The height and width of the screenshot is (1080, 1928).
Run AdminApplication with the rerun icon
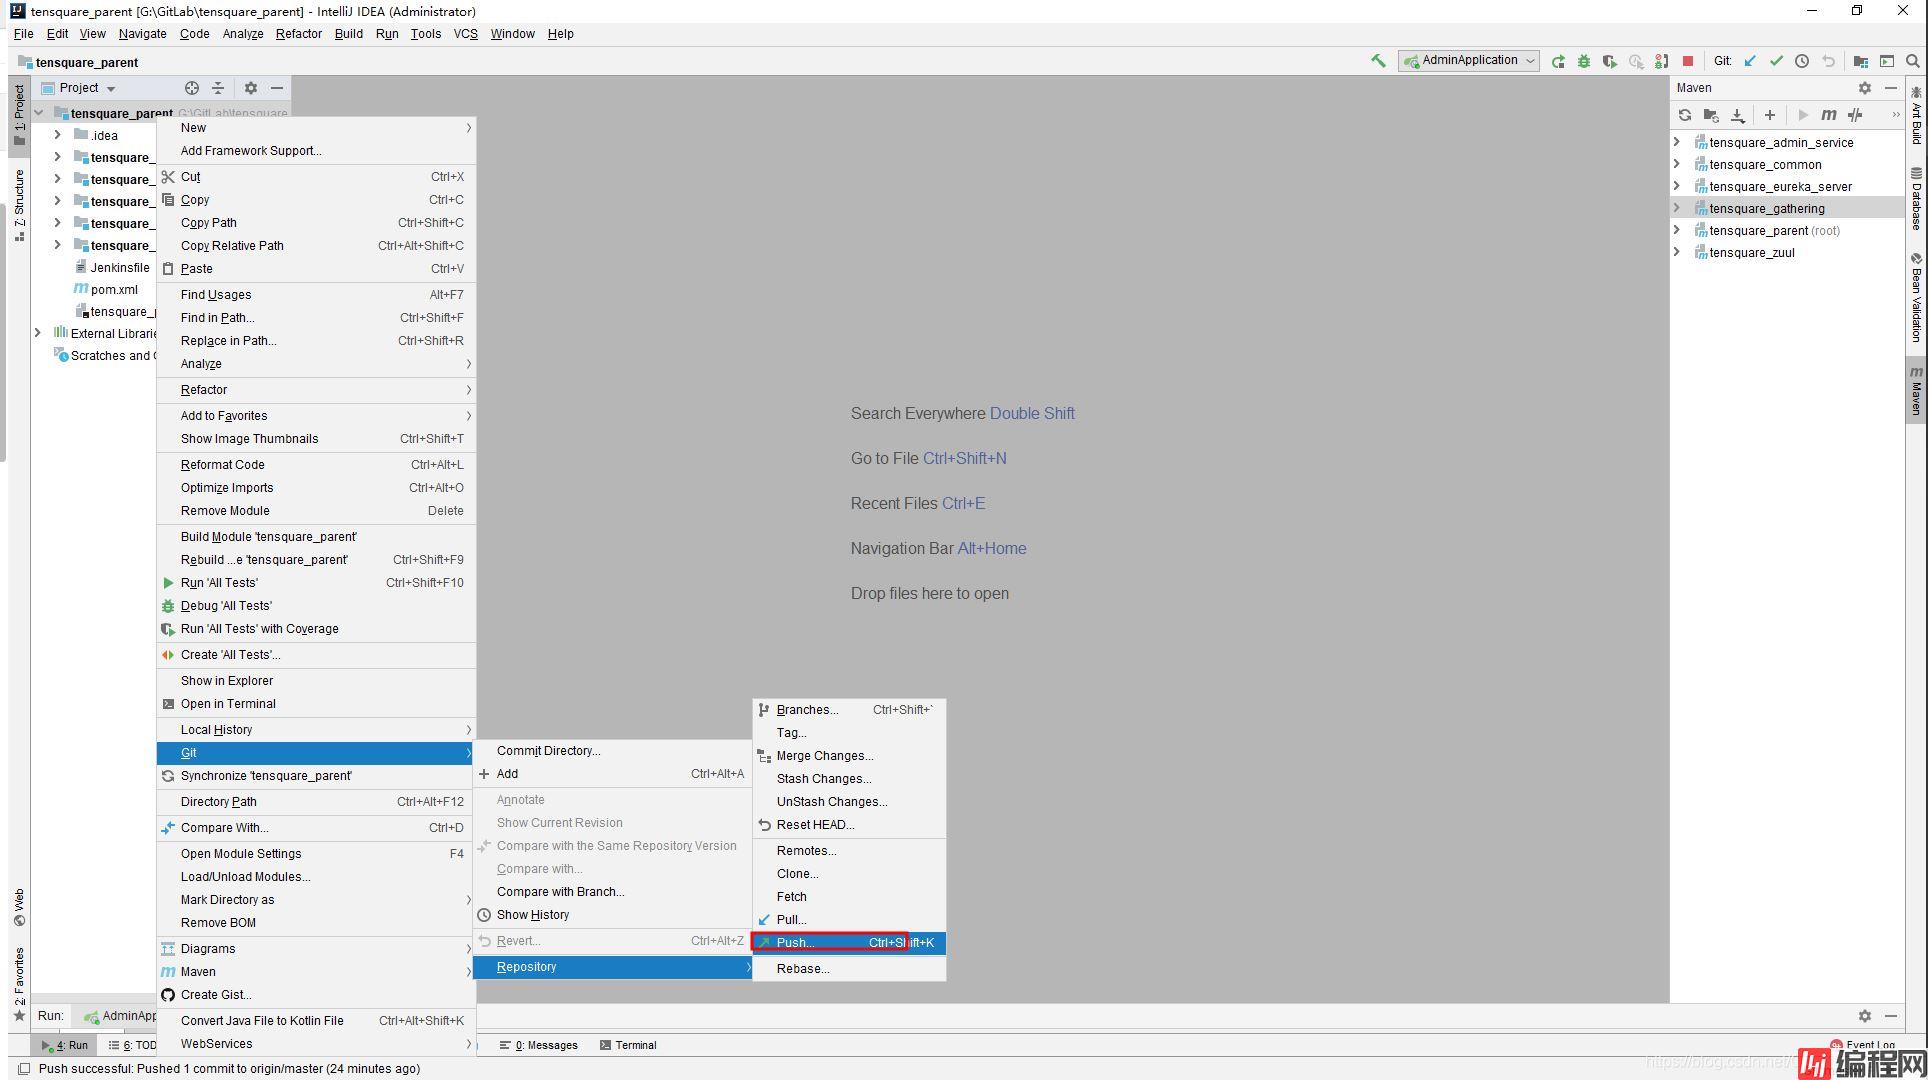pyautogui.click(x=1558, y=61)
